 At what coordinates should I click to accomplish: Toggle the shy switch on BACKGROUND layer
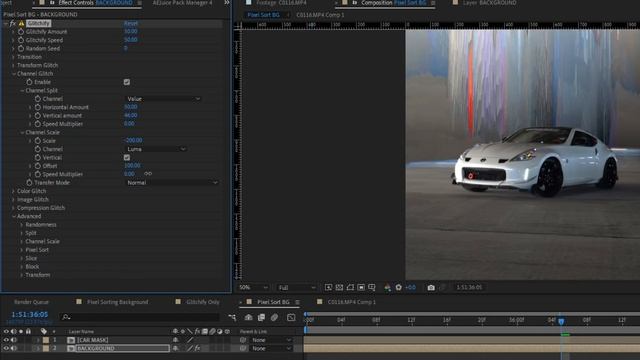point(176,348)
